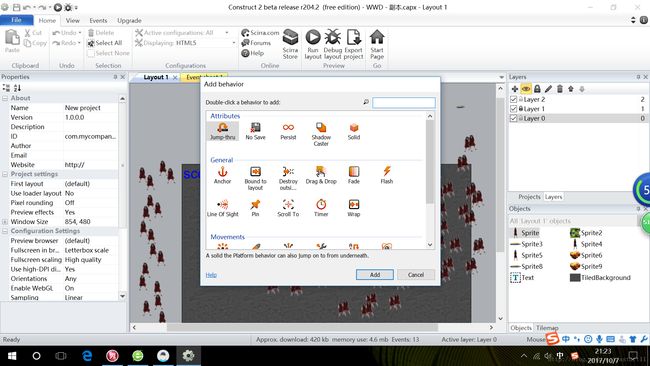Collapse the Project settings section
This screenshot has height=366, width=650.
5,174
